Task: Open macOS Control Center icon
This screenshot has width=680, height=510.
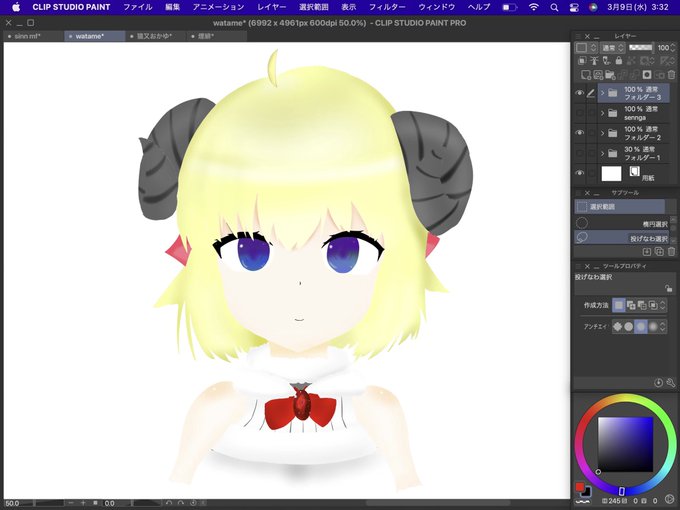Action: pos(574,7)
